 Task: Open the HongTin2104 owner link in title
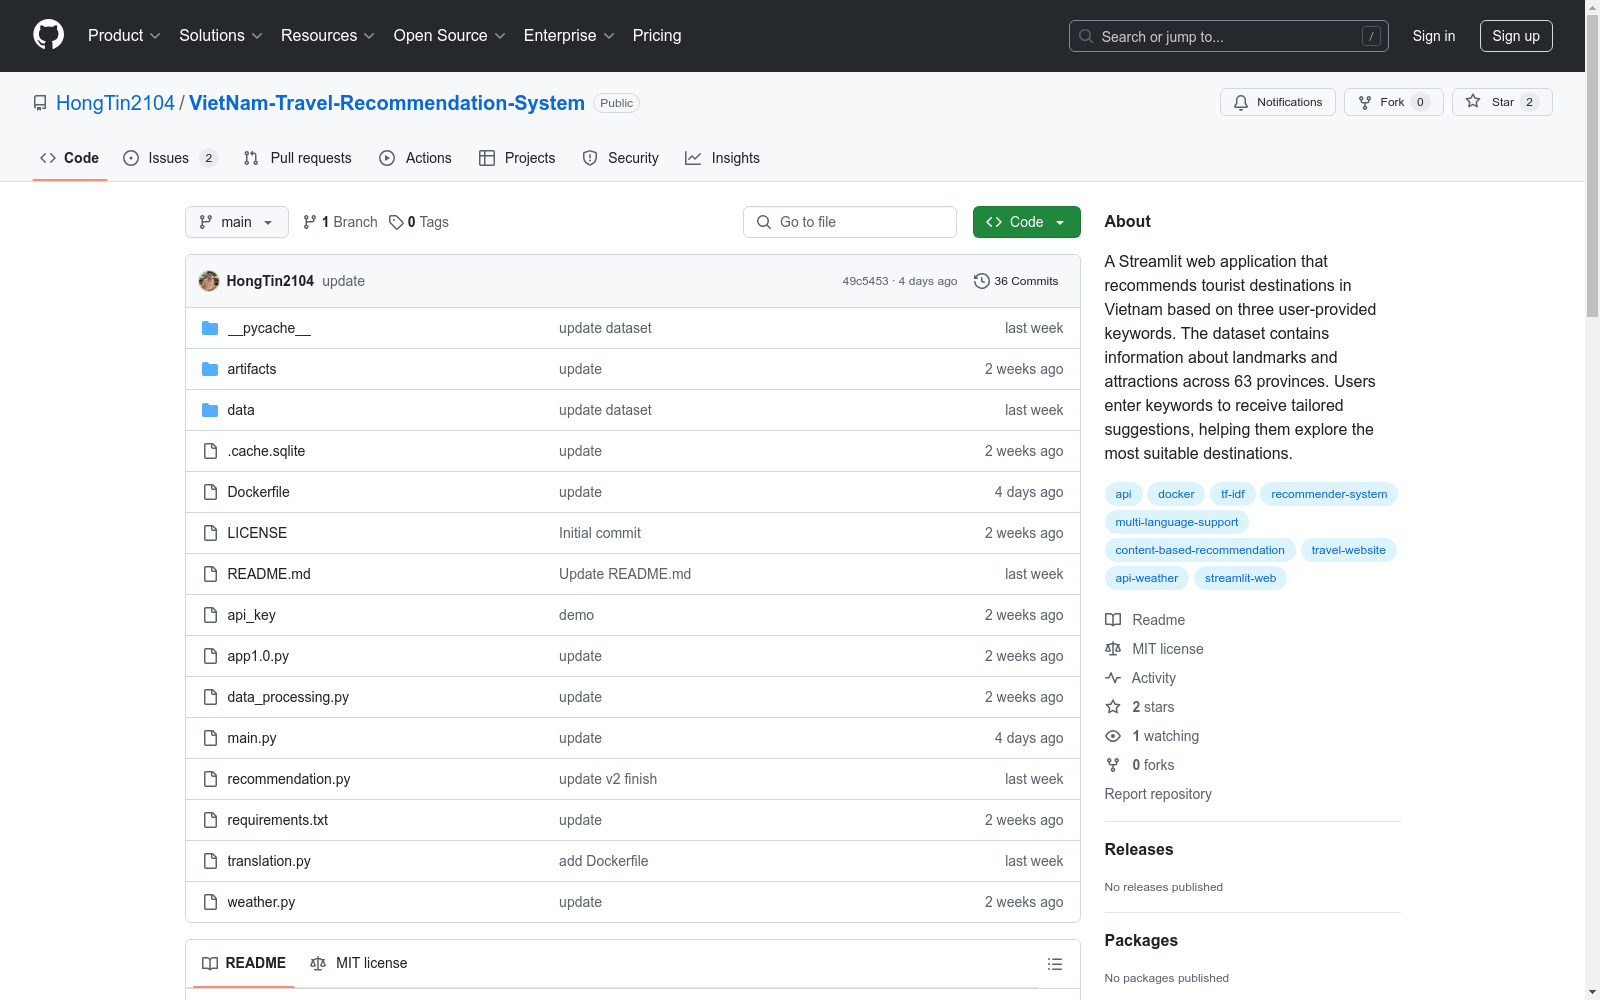(115, 103)
